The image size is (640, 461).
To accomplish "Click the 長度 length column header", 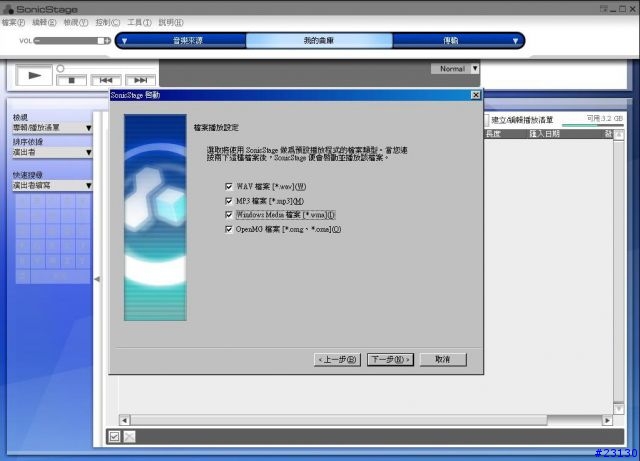I will 493,134.
